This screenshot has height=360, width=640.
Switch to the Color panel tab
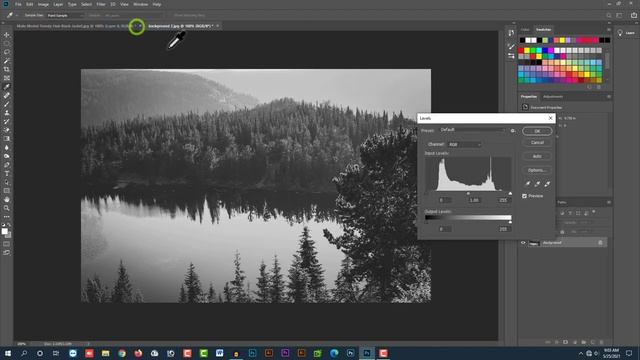pos(525,29)
